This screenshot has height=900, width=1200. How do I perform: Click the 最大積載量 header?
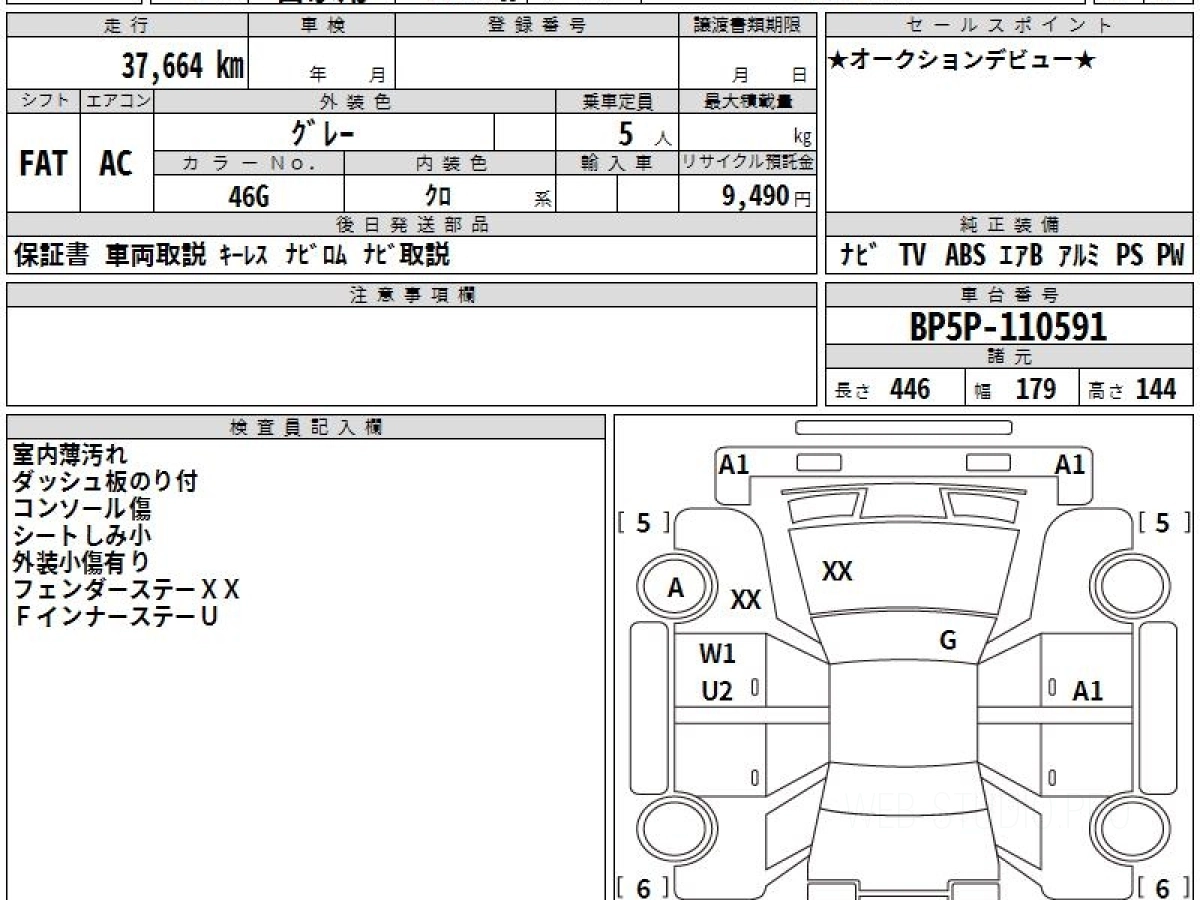click(x=748, y=101)
